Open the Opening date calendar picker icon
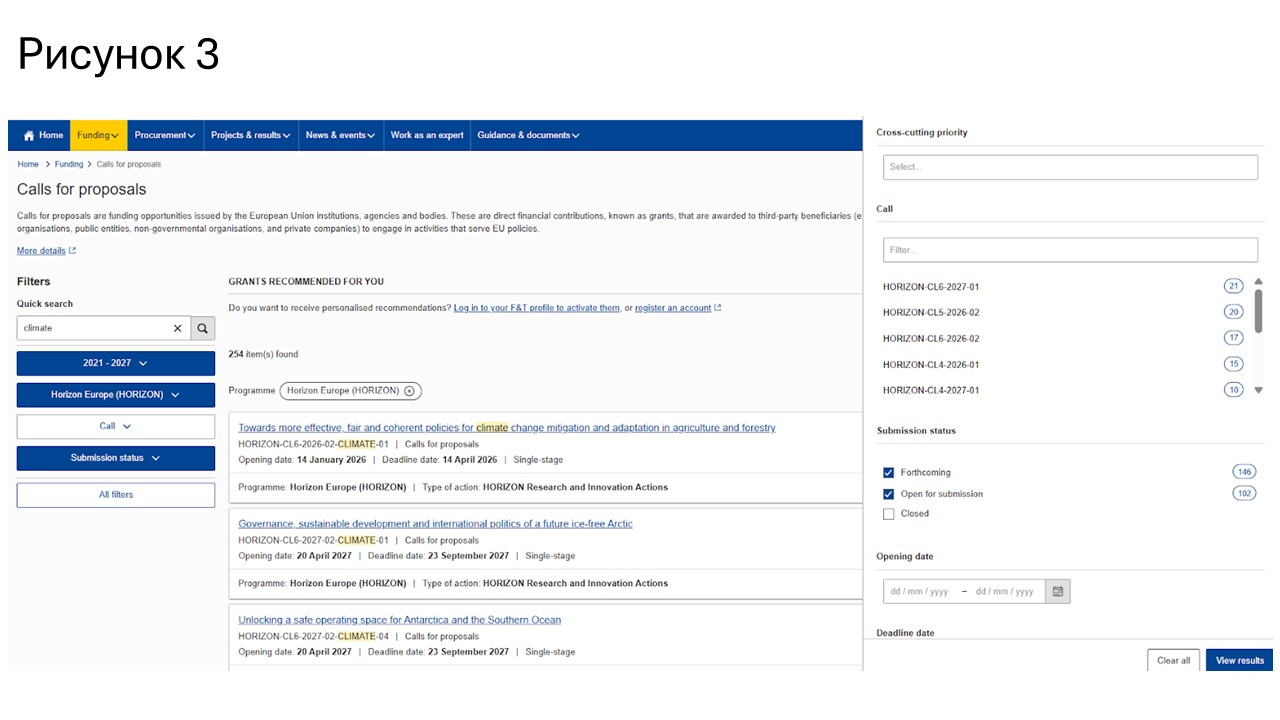The height and width of the screenshot is (720, 1280). pyautogui.click(x=1058, y=592)
